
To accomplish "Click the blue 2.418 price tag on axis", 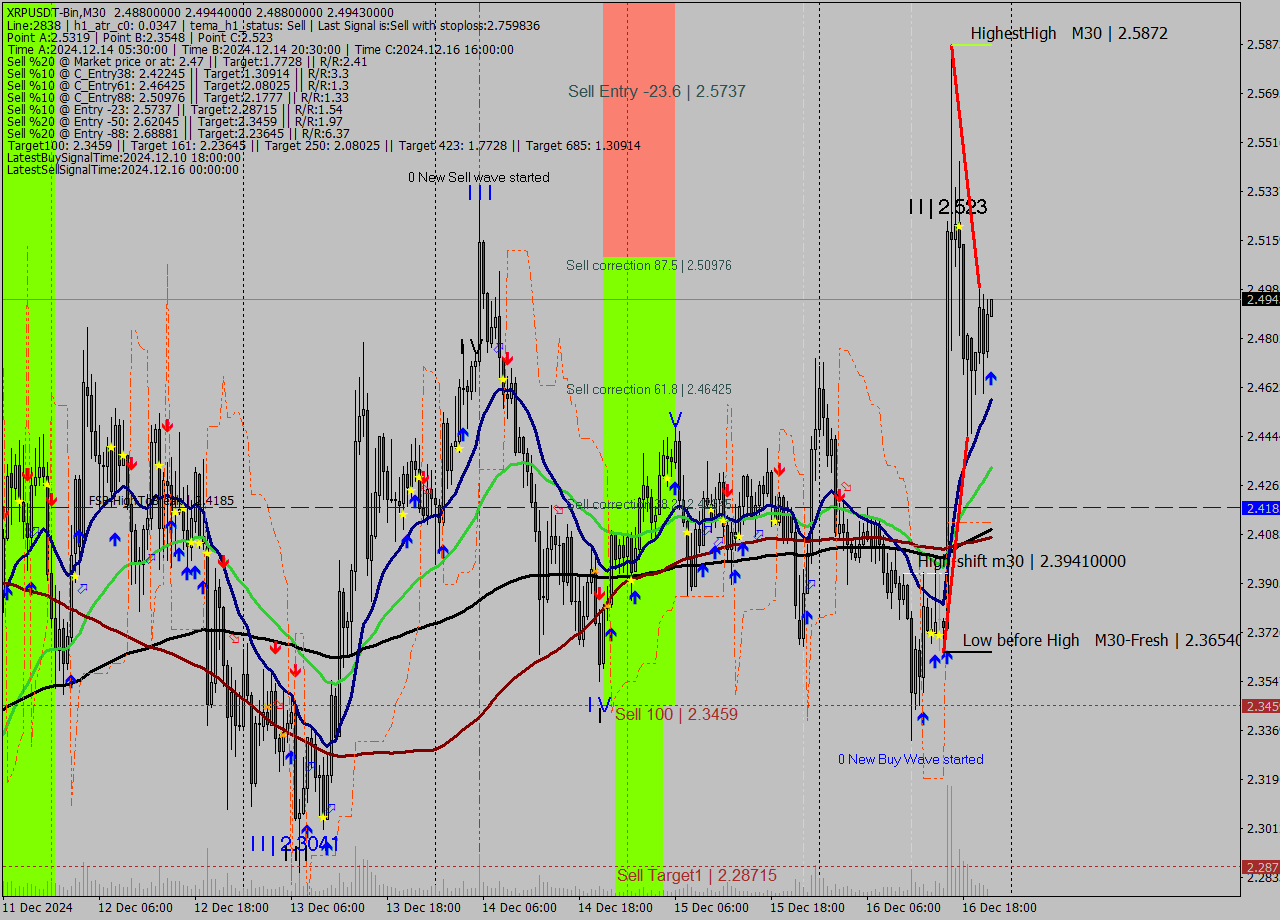I will pos(1260,508).
